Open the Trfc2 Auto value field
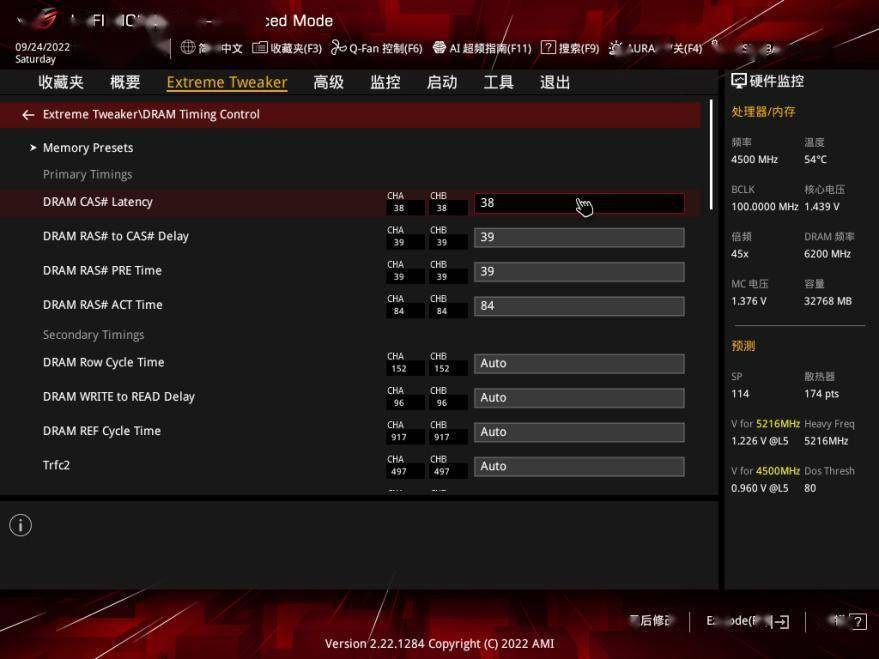The width and height of the screenshot is (879, 659). click(x=578, y=466)
